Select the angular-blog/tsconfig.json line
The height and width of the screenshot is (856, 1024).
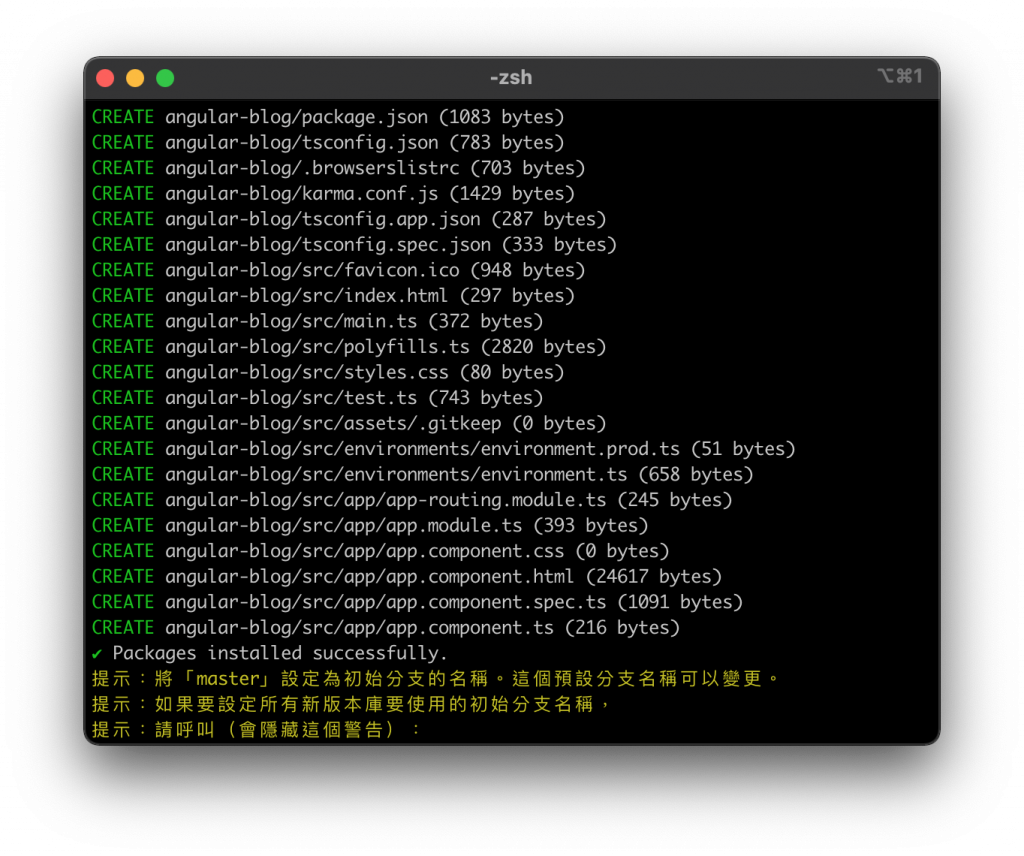tap(328, 142)
